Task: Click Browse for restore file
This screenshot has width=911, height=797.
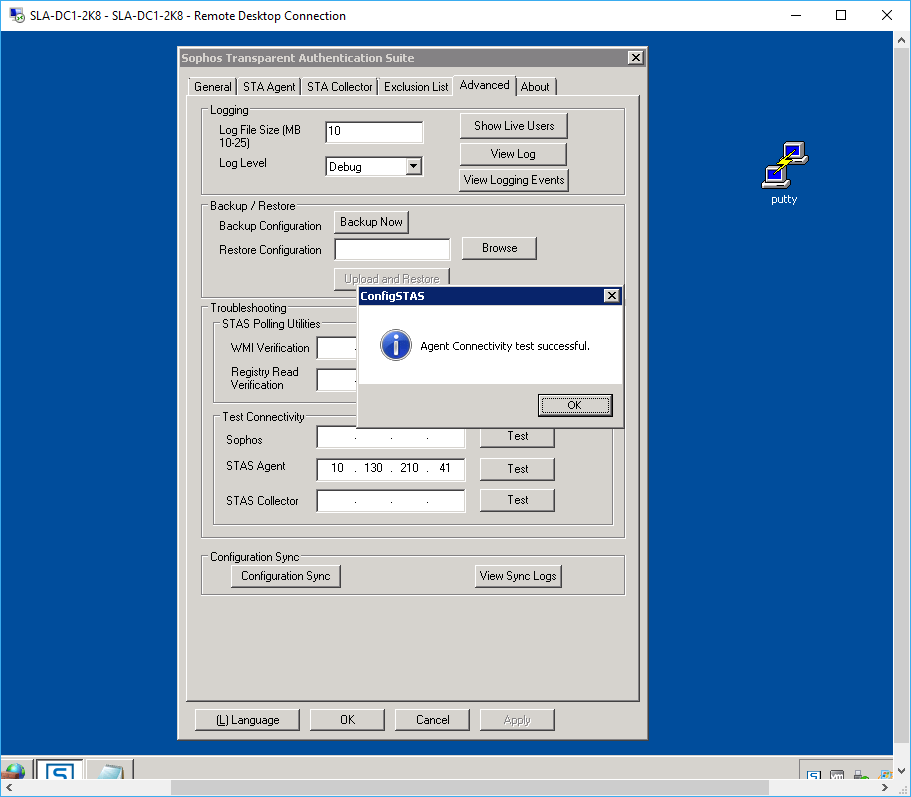Action: 499,248
